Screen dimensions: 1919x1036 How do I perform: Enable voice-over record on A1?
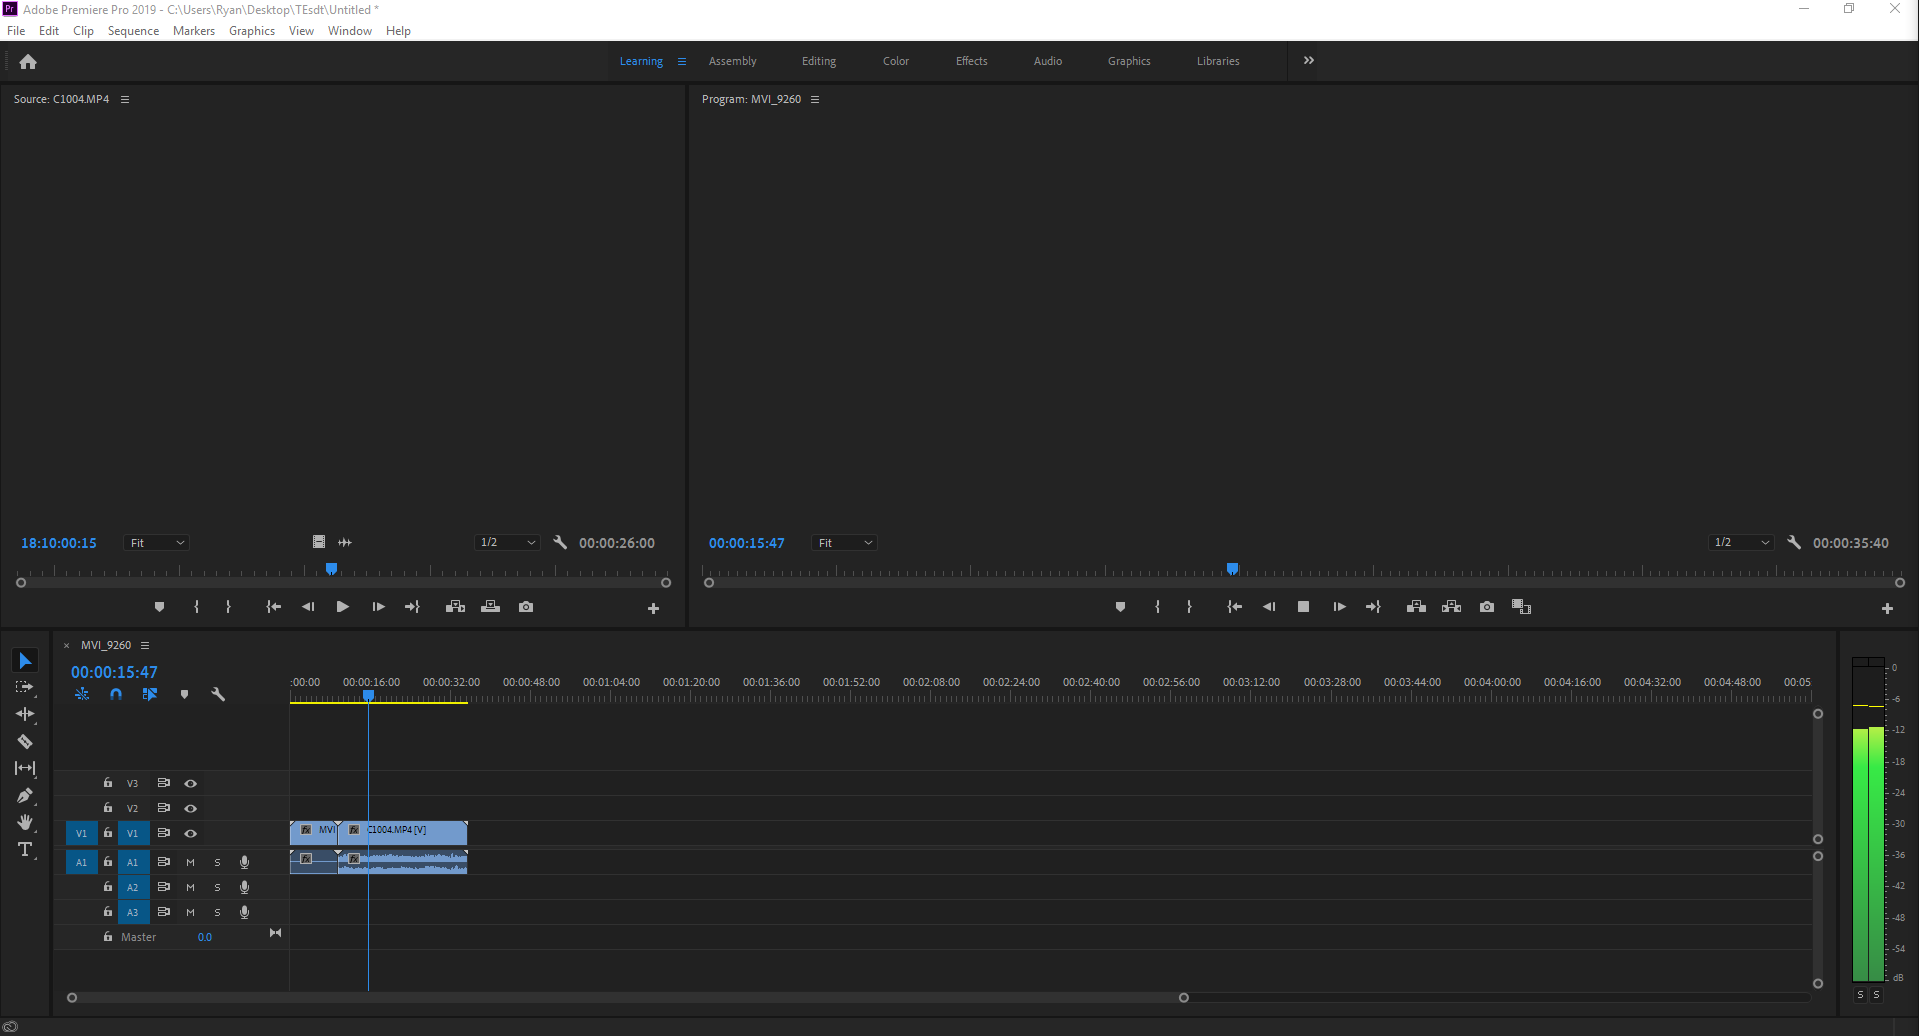[244, 862]
